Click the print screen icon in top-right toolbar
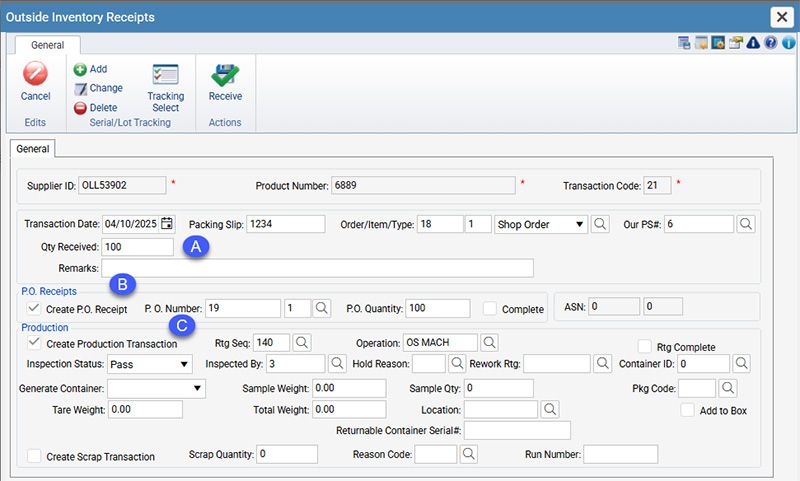Image resolution: width=800 pixels, height=481 pixels. point(684,43)
